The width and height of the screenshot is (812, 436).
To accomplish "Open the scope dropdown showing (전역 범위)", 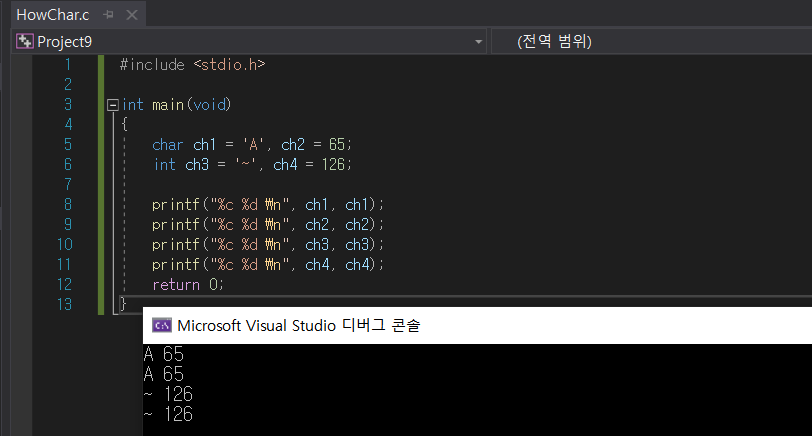I will 651,41.
